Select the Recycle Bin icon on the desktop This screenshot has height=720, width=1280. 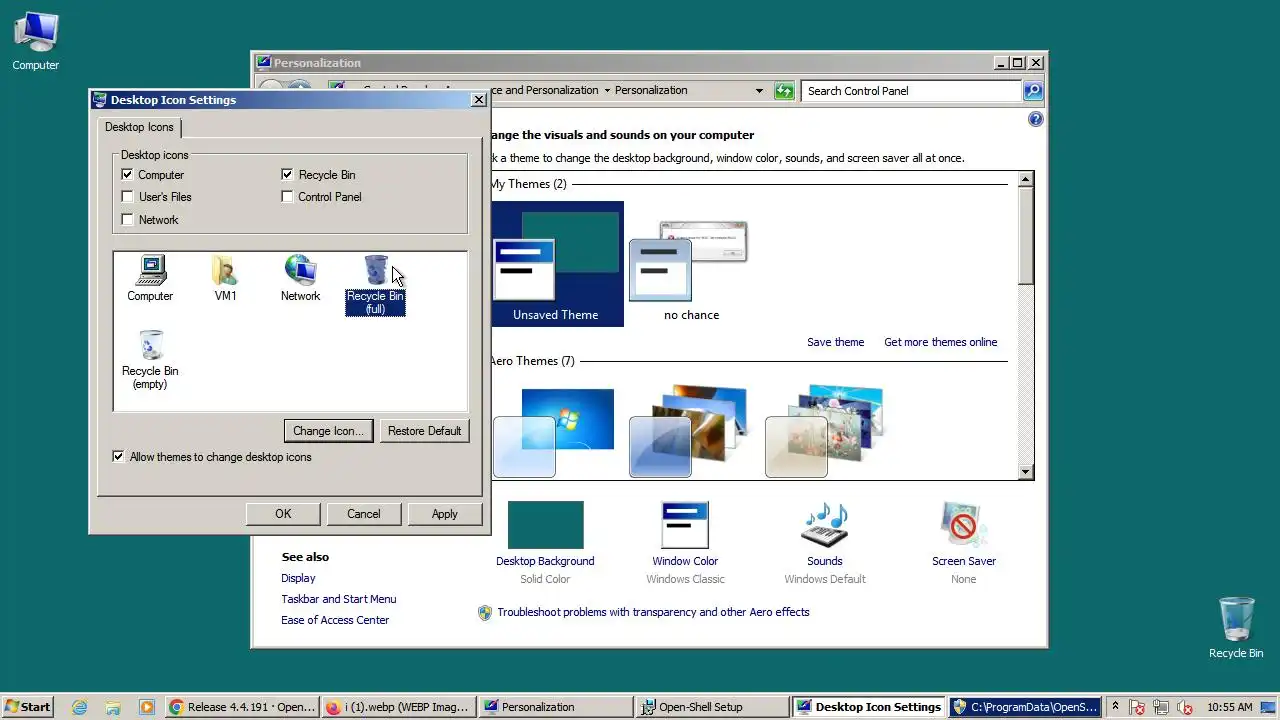(1236, 628)
